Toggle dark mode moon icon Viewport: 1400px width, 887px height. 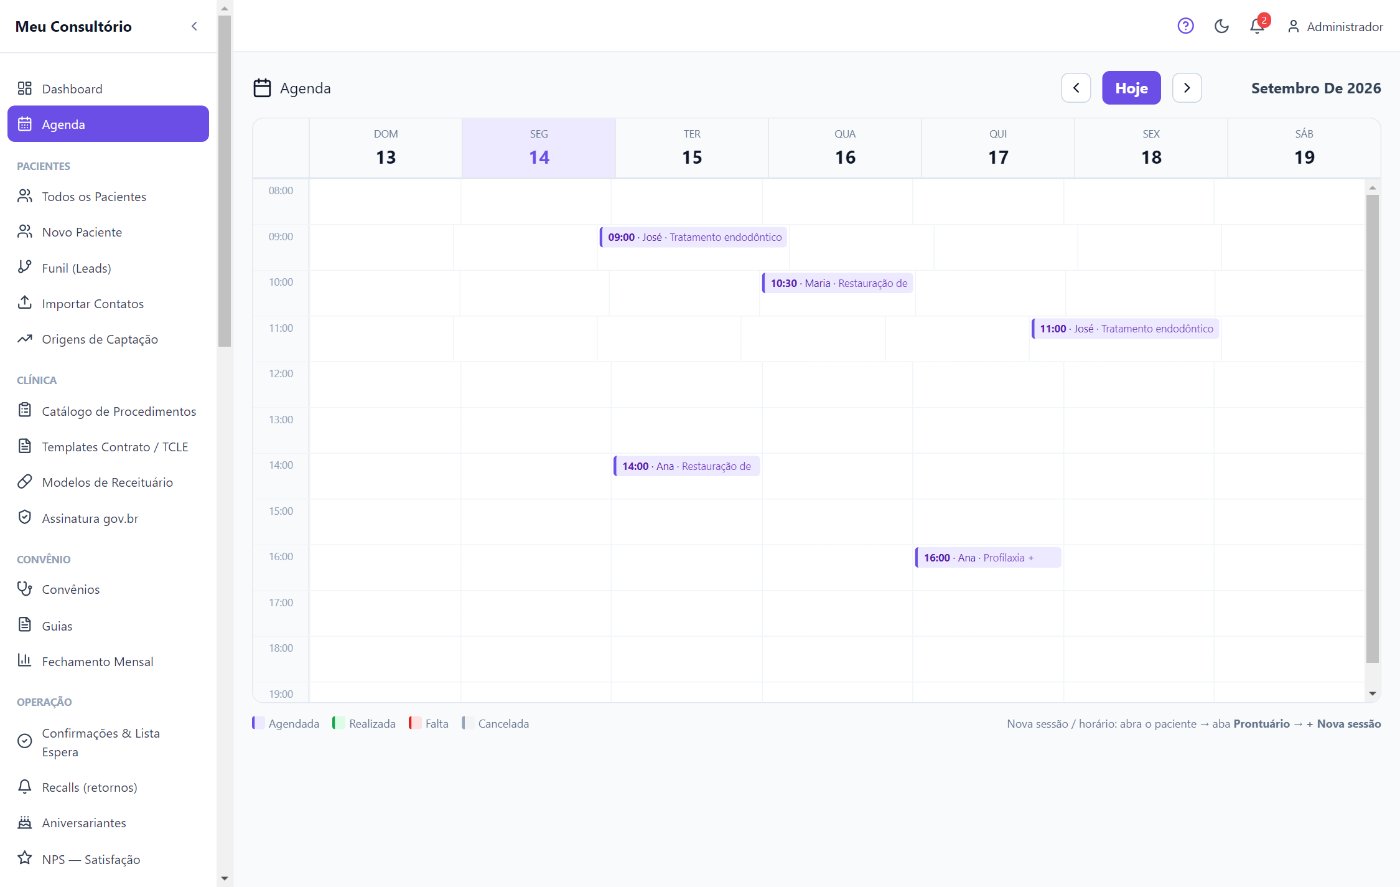pyautogui.click(x=1222, y=26)
